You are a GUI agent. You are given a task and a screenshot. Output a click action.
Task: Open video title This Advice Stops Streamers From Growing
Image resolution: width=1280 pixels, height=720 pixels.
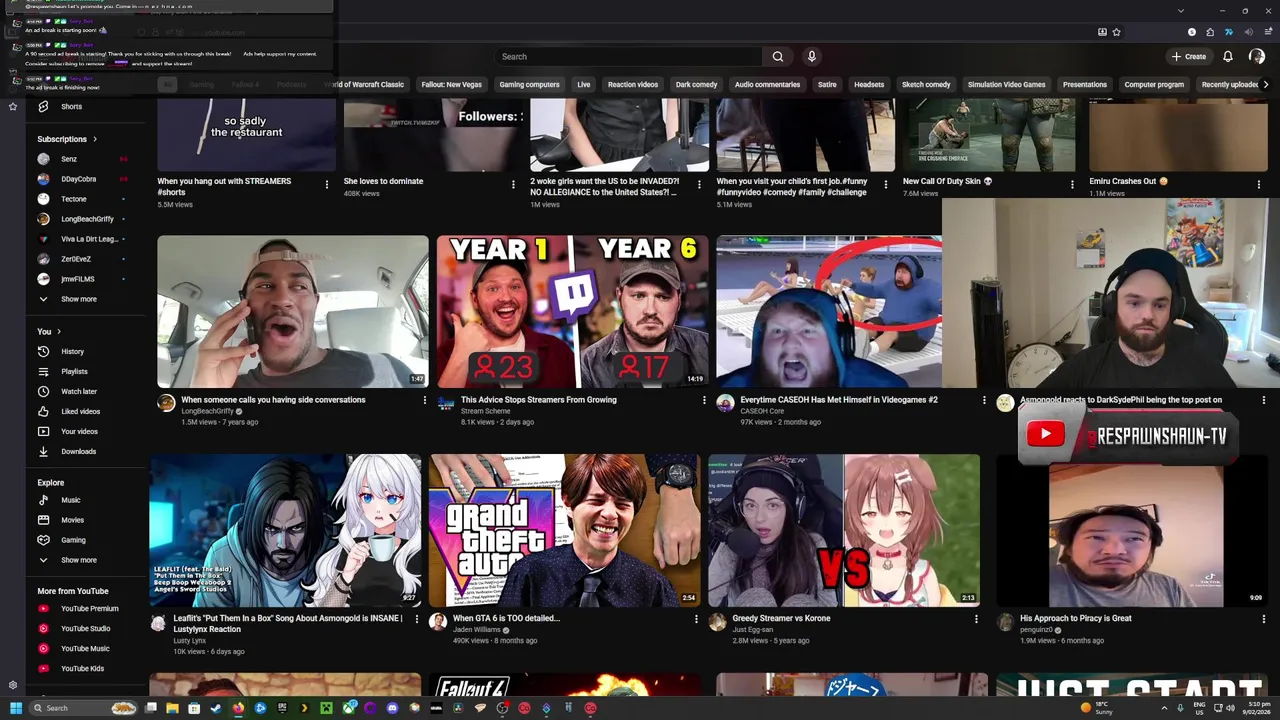pyautogui.click(x=539, y=400)
